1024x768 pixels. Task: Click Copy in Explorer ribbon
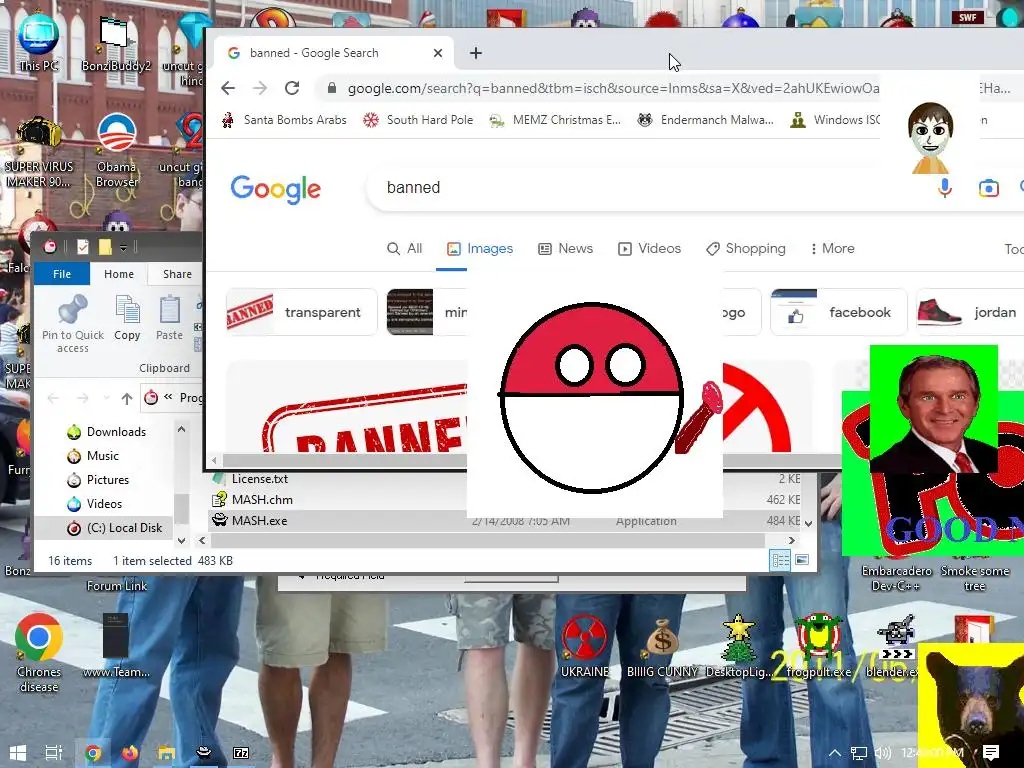click(x=127, y=318)
